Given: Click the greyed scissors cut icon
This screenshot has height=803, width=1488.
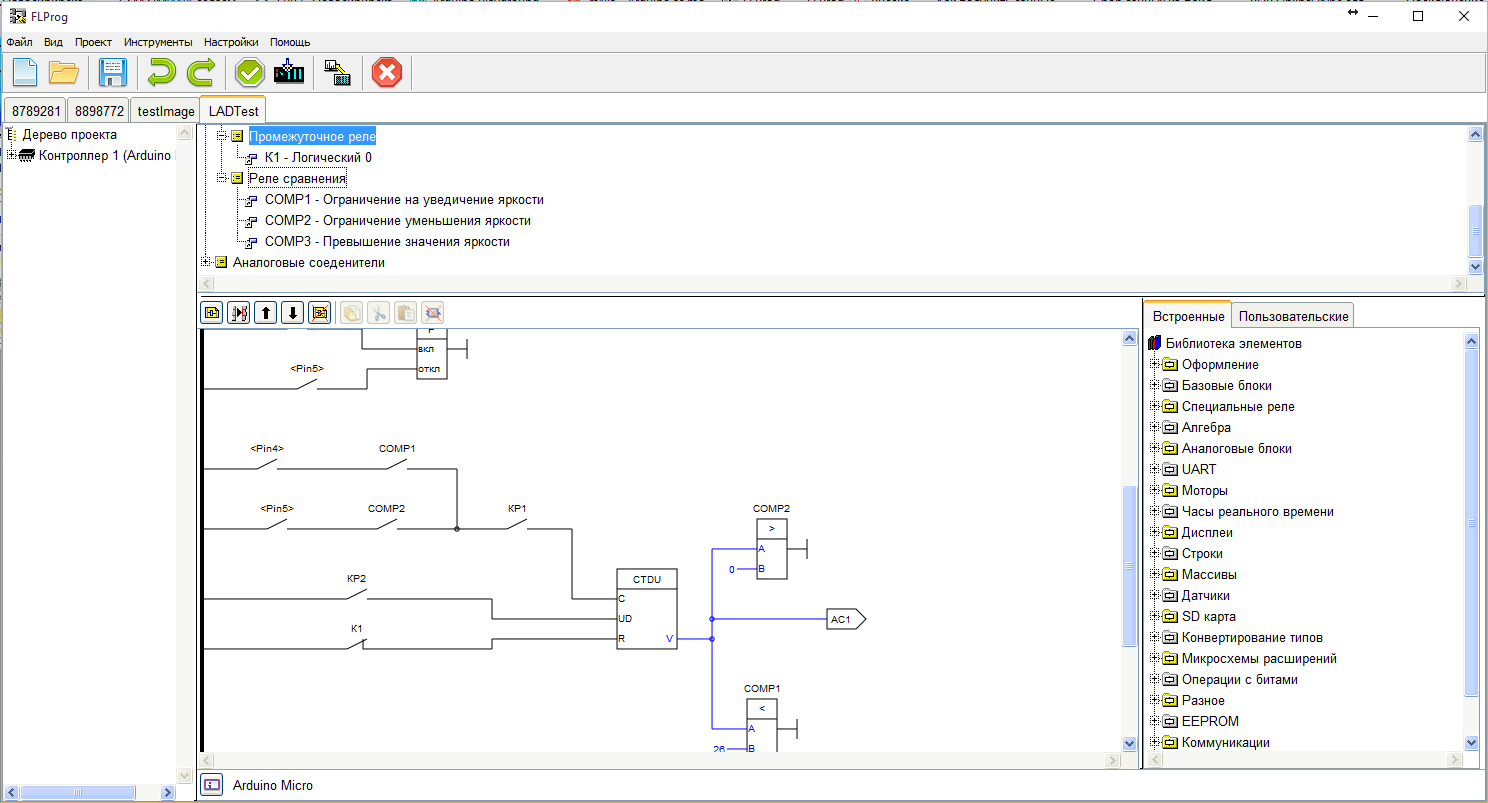Looking at the screenshot, I should [379, 312].
